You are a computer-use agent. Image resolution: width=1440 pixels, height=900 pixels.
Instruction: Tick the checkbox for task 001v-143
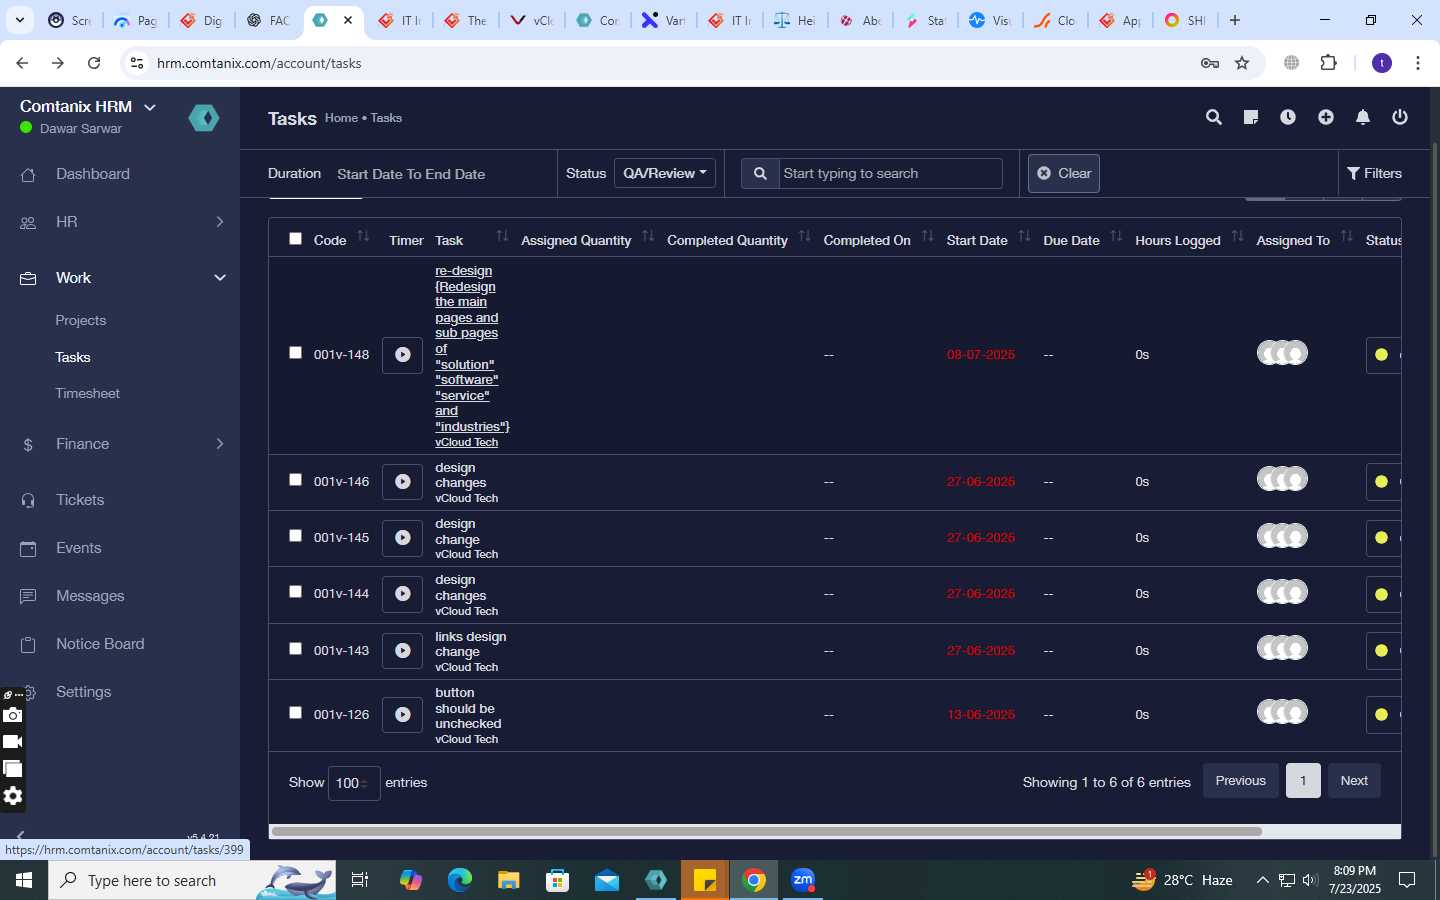[295, 649]
